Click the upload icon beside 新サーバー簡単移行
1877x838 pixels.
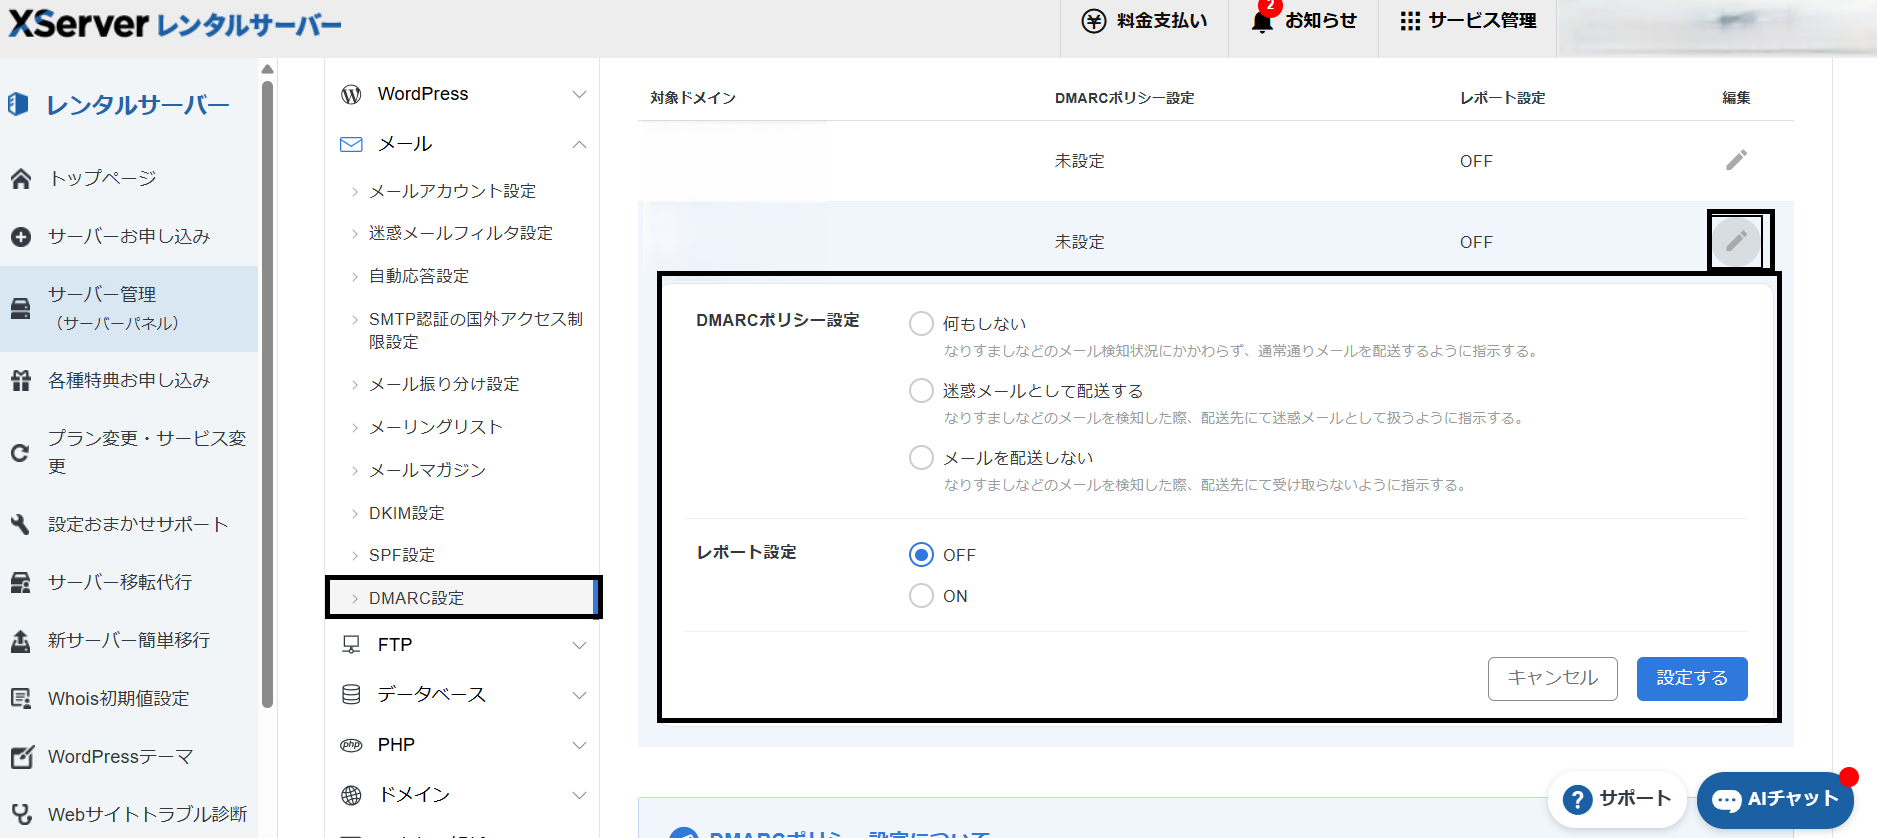(x=21, y=641)
